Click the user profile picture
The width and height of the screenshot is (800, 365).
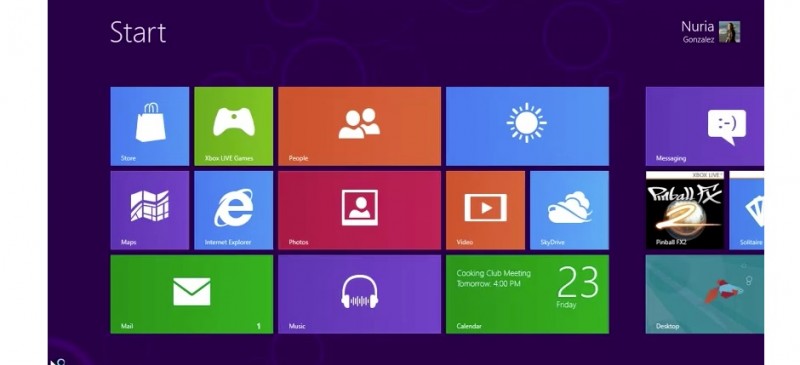point(729,32)
